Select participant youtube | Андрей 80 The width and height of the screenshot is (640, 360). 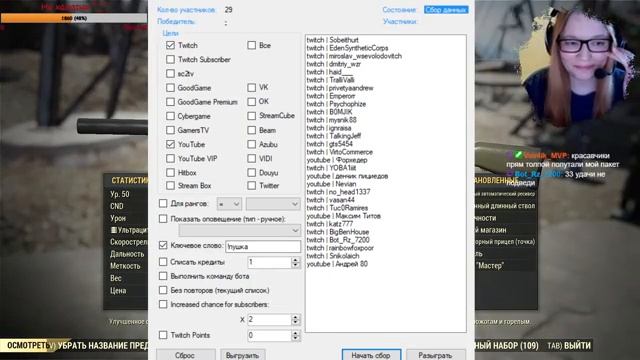(337, 264)
